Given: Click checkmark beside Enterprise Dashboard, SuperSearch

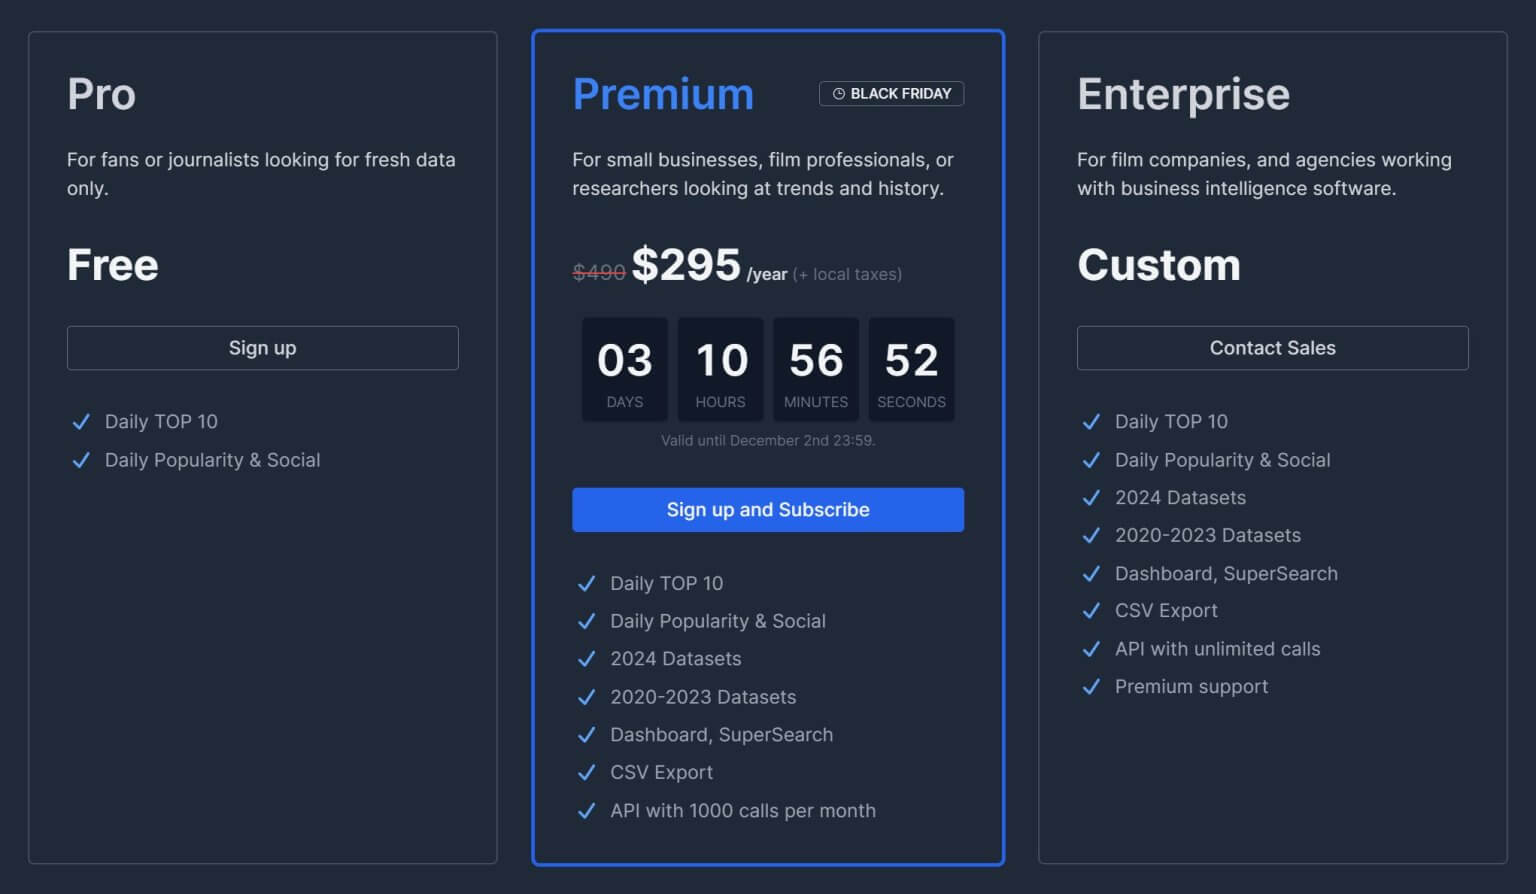Looking at the screenshot, I should click(1091, 574).
